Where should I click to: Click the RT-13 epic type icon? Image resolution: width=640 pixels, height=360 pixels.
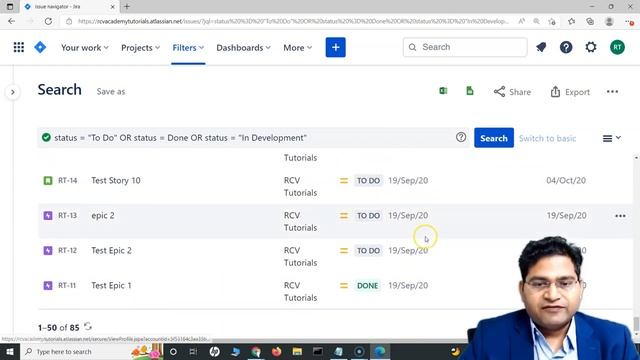(48, 216)
